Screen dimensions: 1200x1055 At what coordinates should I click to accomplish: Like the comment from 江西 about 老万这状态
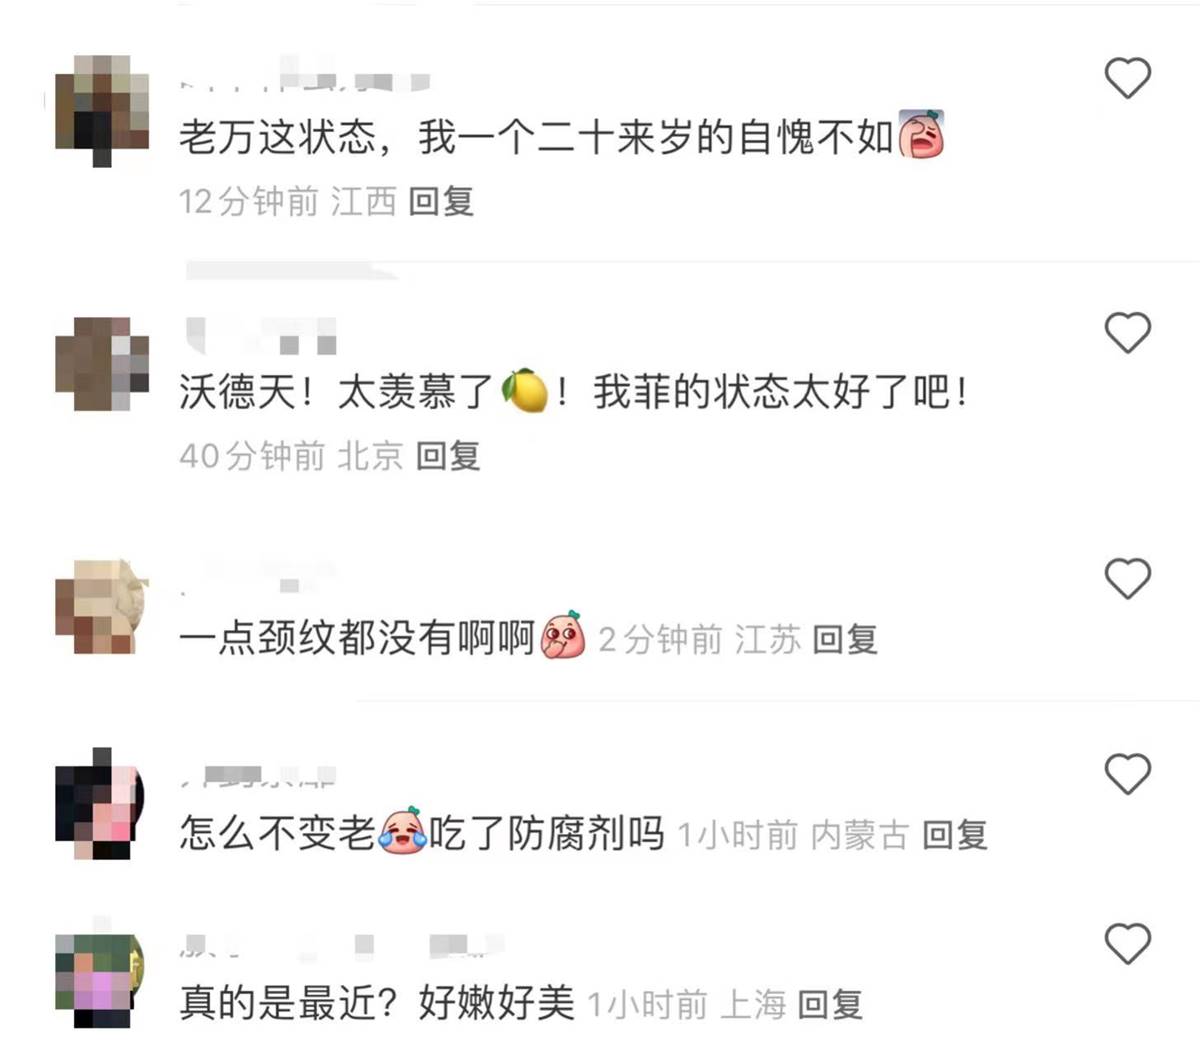click(x=1127, y=78)
